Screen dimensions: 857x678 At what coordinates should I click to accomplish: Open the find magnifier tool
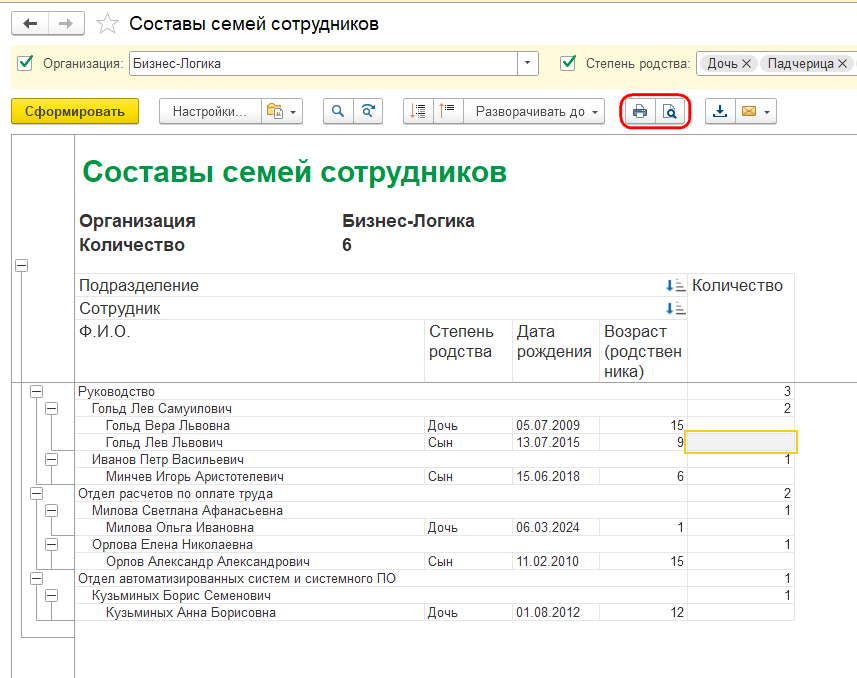(x=338, y=112)
